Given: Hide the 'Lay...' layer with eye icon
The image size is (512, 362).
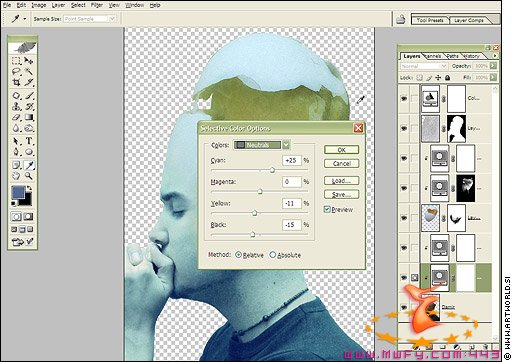Looking at the screenshot, I should [404, 128].
